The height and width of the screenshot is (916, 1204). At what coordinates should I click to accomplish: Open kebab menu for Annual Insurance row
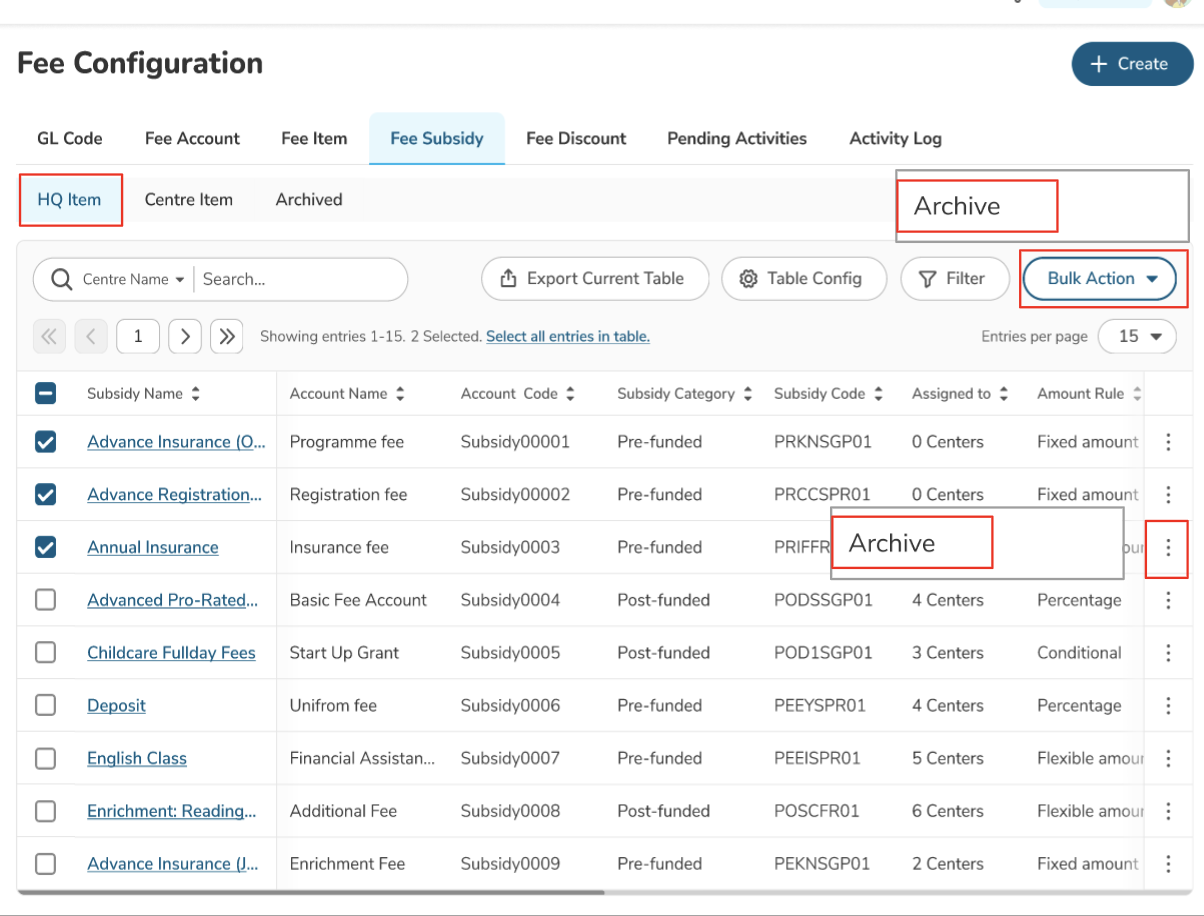pos(1167,548)
